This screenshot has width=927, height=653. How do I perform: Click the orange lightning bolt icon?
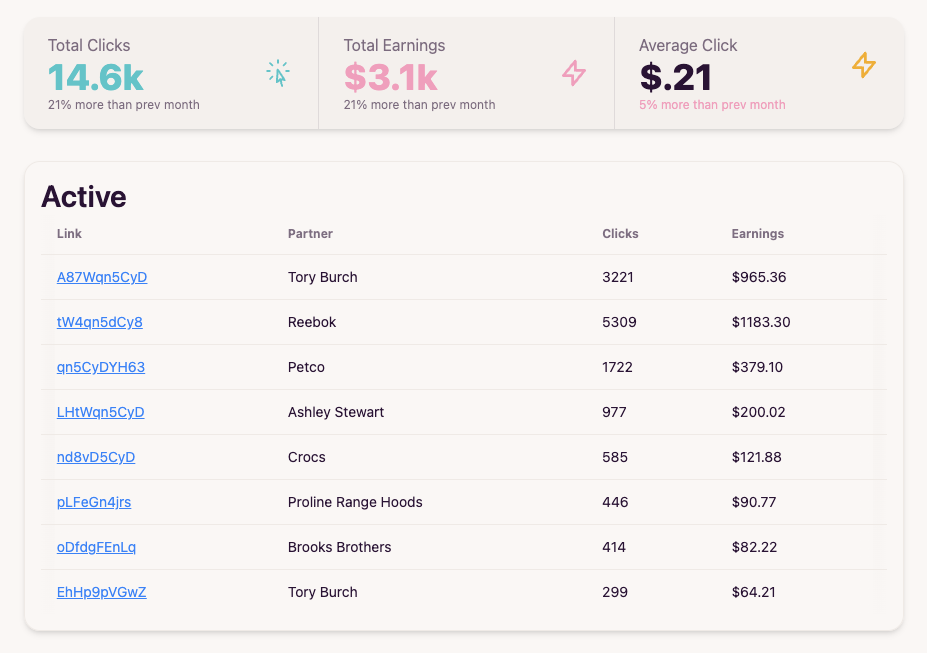coord(863,66)
